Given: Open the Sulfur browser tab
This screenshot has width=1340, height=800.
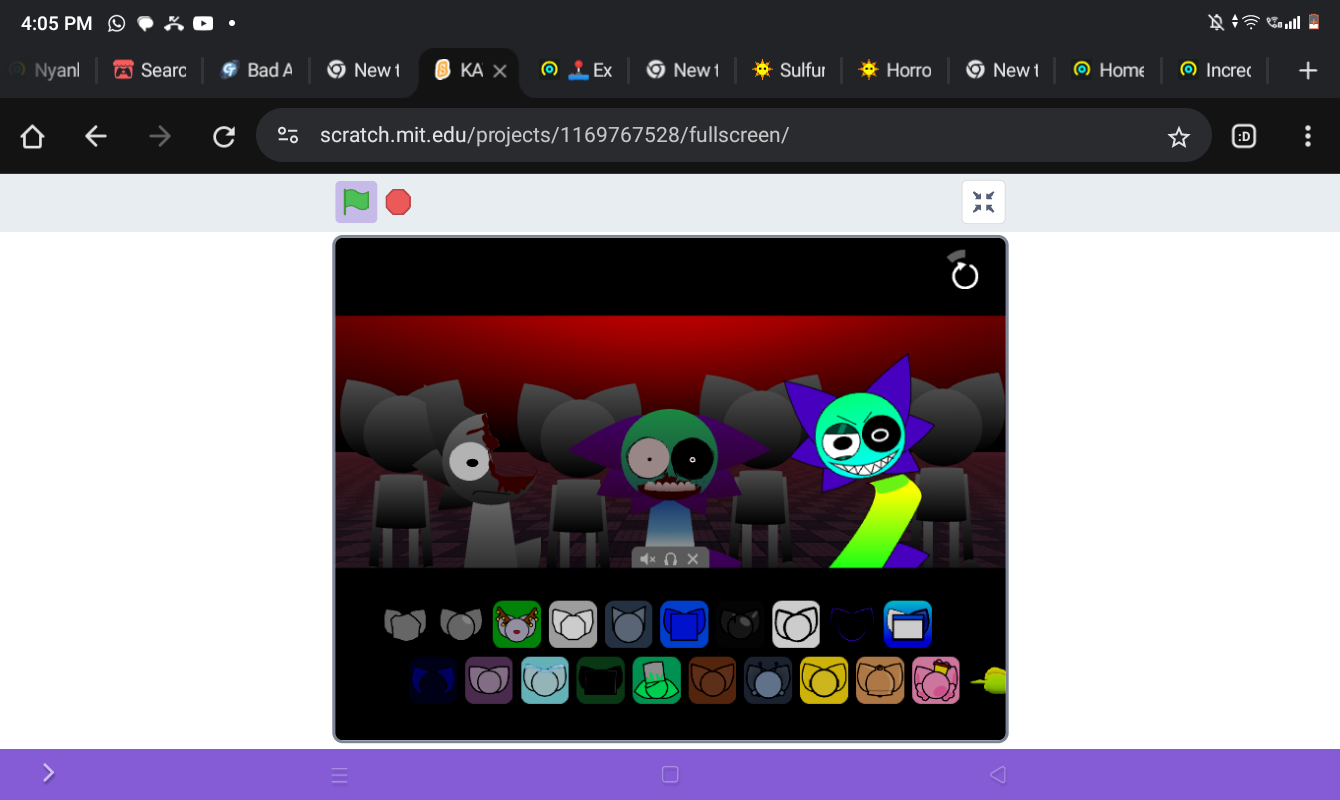Looking at the screenshot, I should click(789, 70).
